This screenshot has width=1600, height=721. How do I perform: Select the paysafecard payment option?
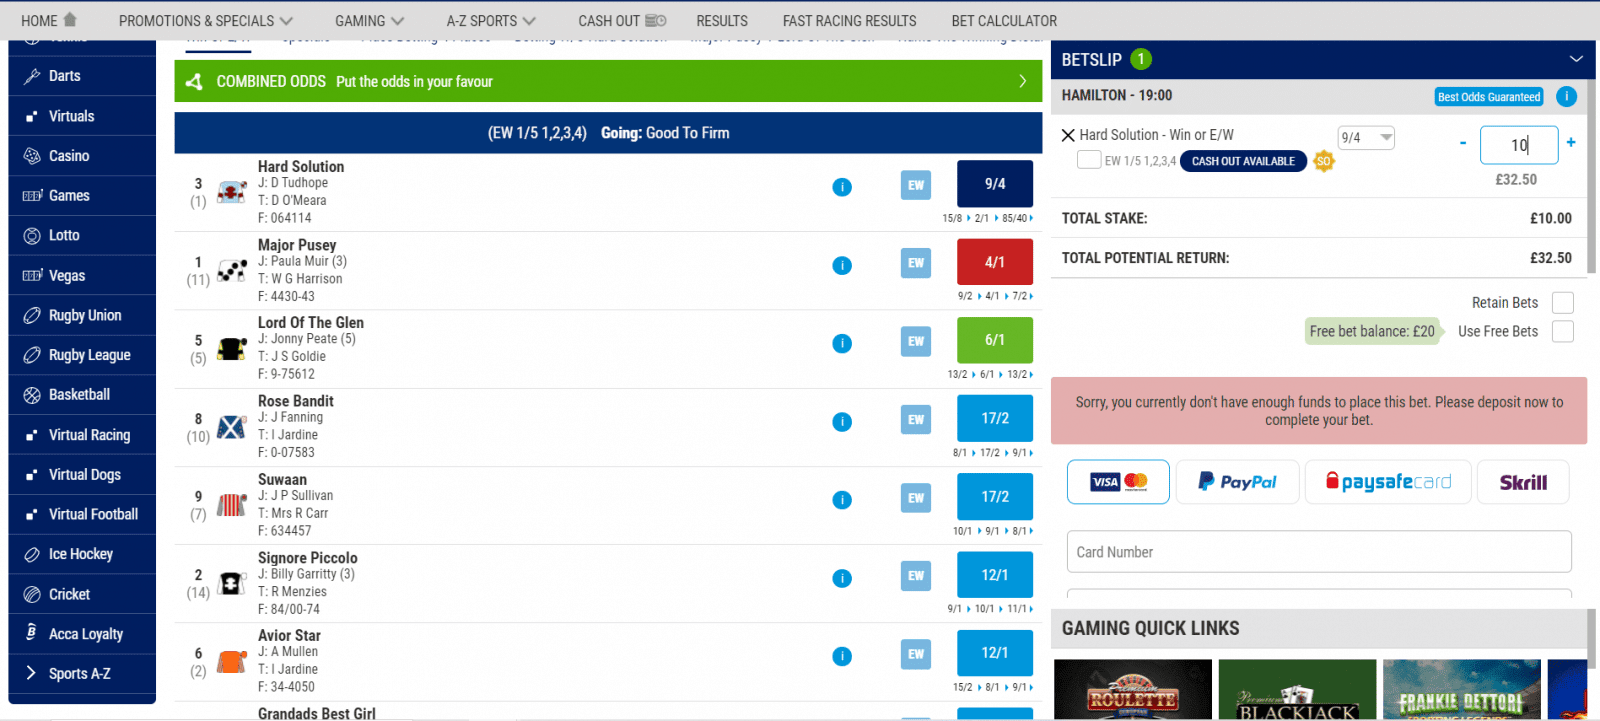(1388, 482)
